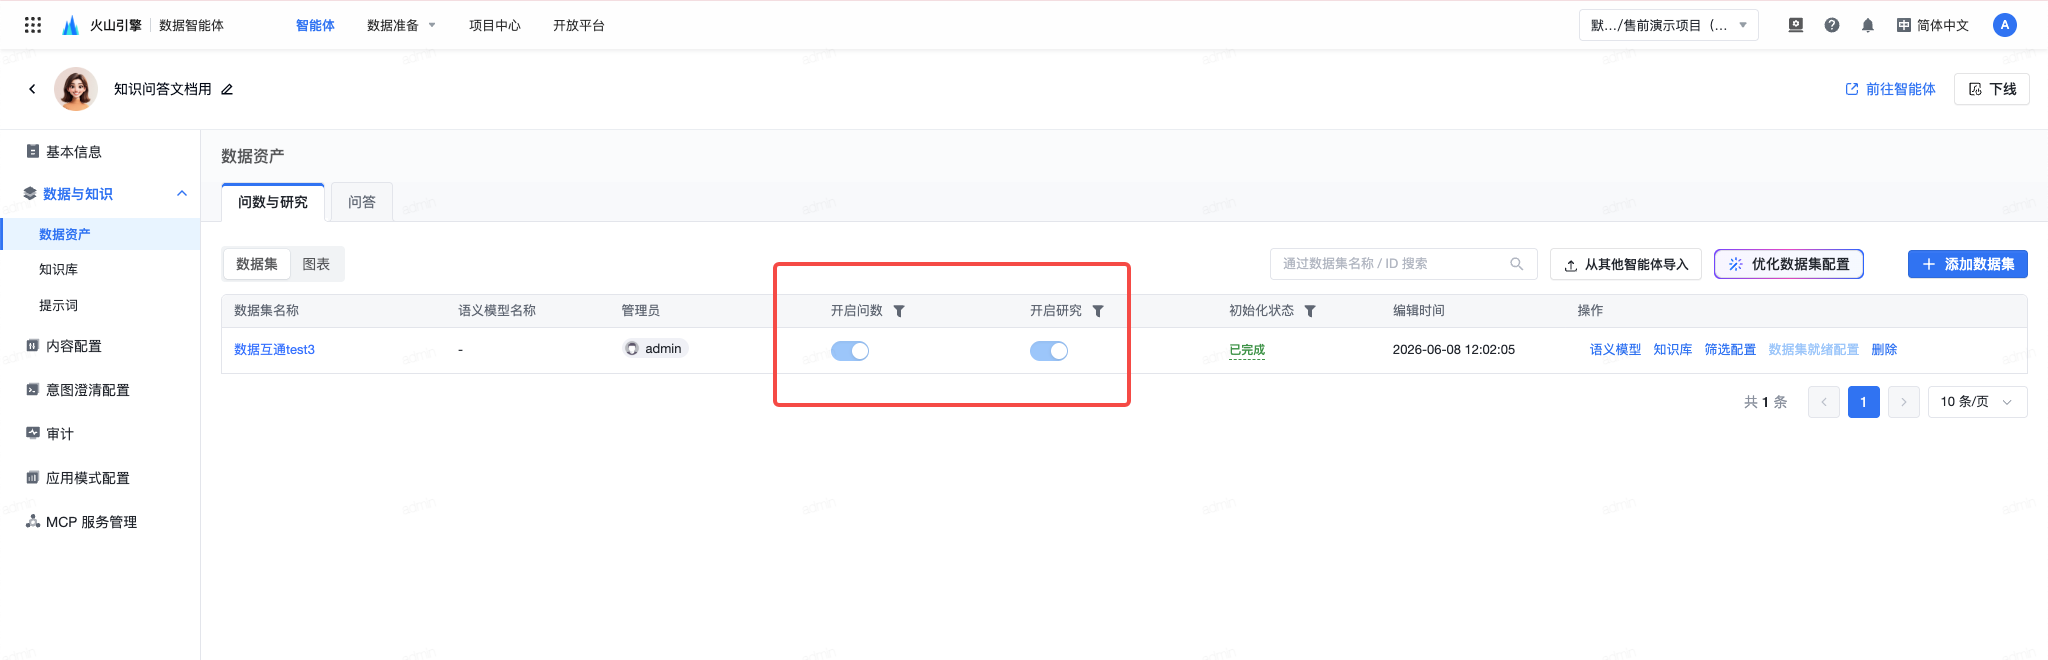Open the 开放平台 menu
The height and width of the screenshot is (660, 2048).
(579, 25)
